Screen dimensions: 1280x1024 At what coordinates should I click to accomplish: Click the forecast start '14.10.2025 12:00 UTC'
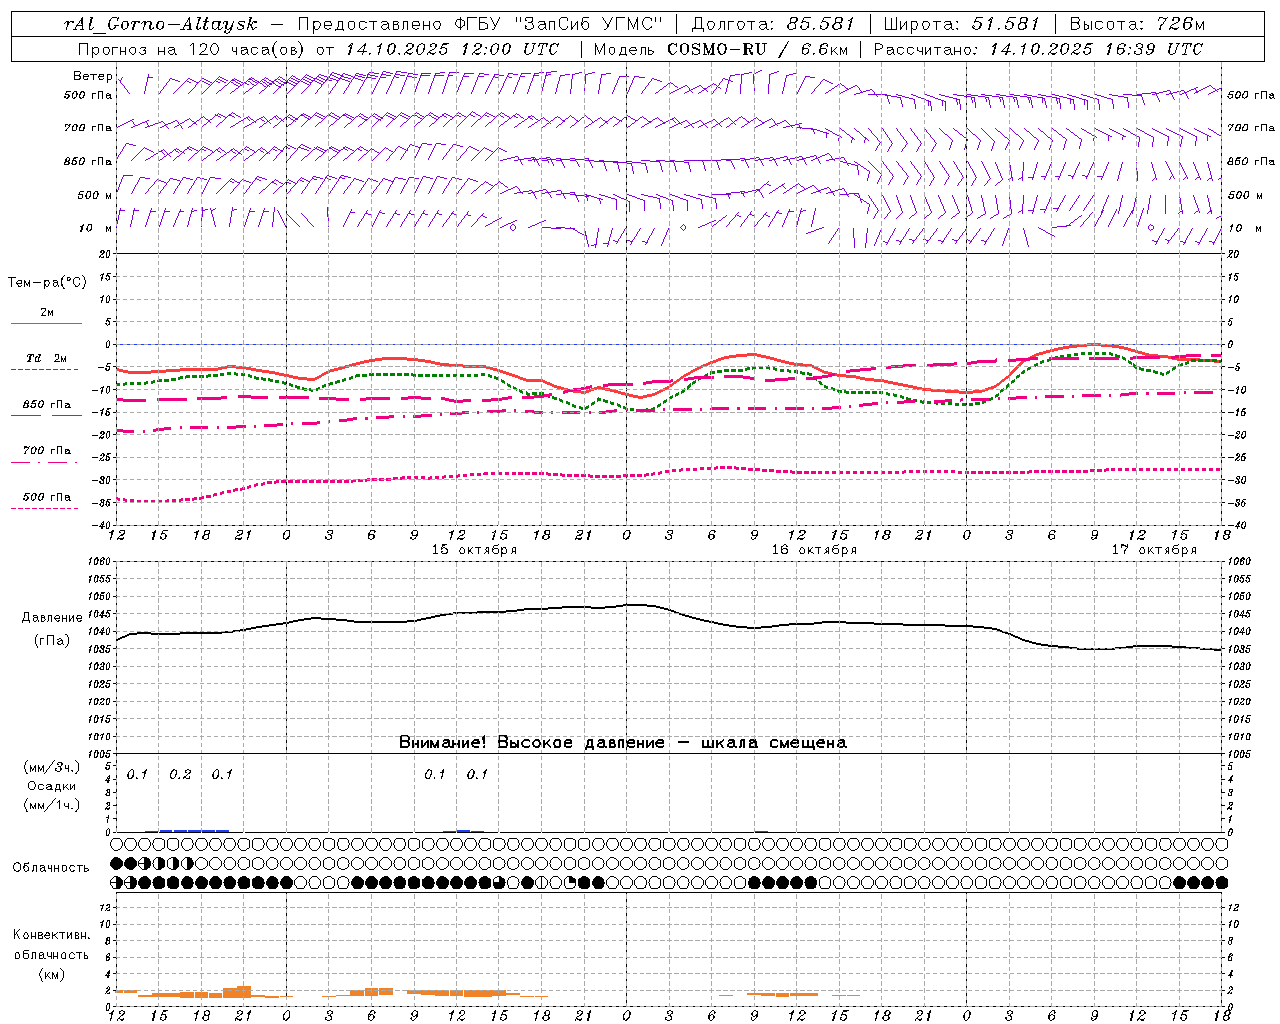coord(451,49)
